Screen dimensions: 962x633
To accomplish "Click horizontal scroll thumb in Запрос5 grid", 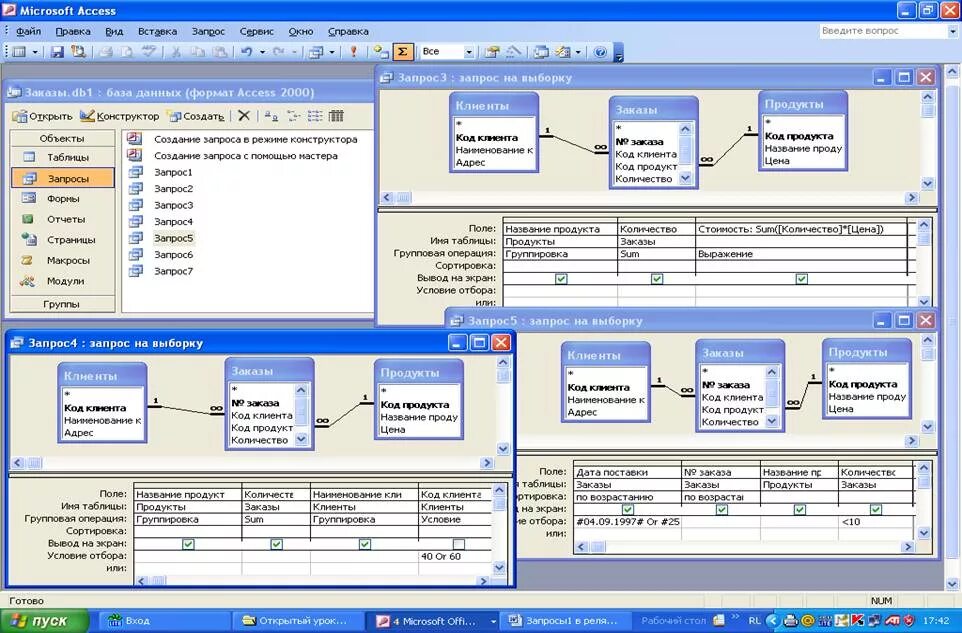I will (598, 547).
